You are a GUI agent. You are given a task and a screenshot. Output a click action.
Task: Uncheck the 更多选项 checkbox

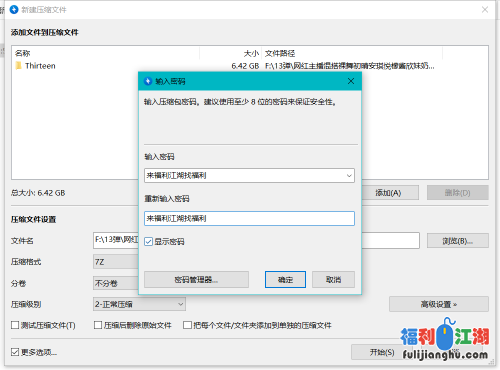pyautogui.click(x=15, y=352)
